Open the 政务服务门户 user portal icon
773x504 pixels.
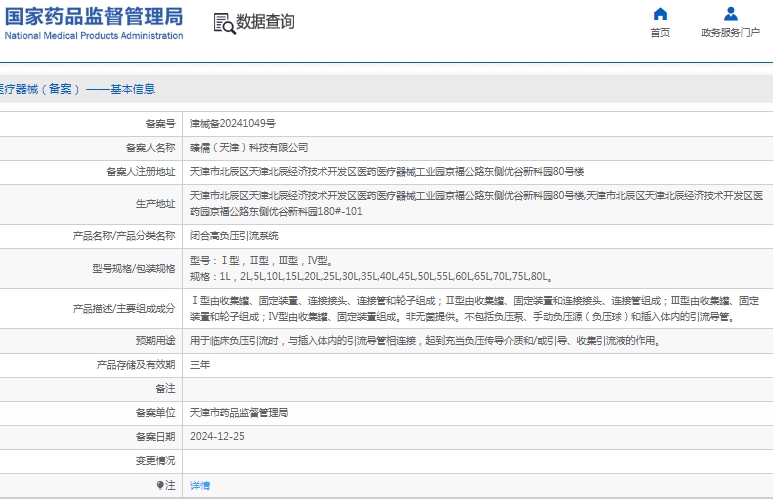(x=731, y=14)
